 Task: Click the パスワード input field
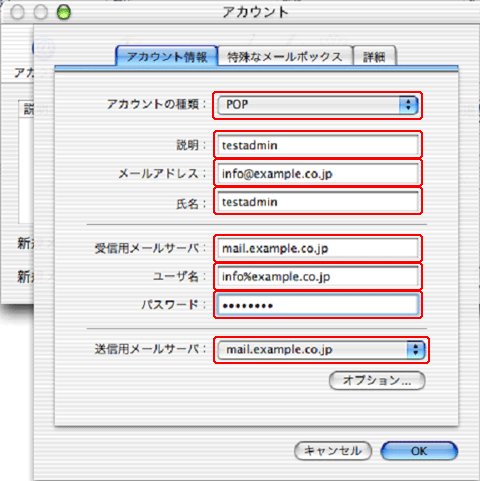pyautogui.click(x=318, y=305)
